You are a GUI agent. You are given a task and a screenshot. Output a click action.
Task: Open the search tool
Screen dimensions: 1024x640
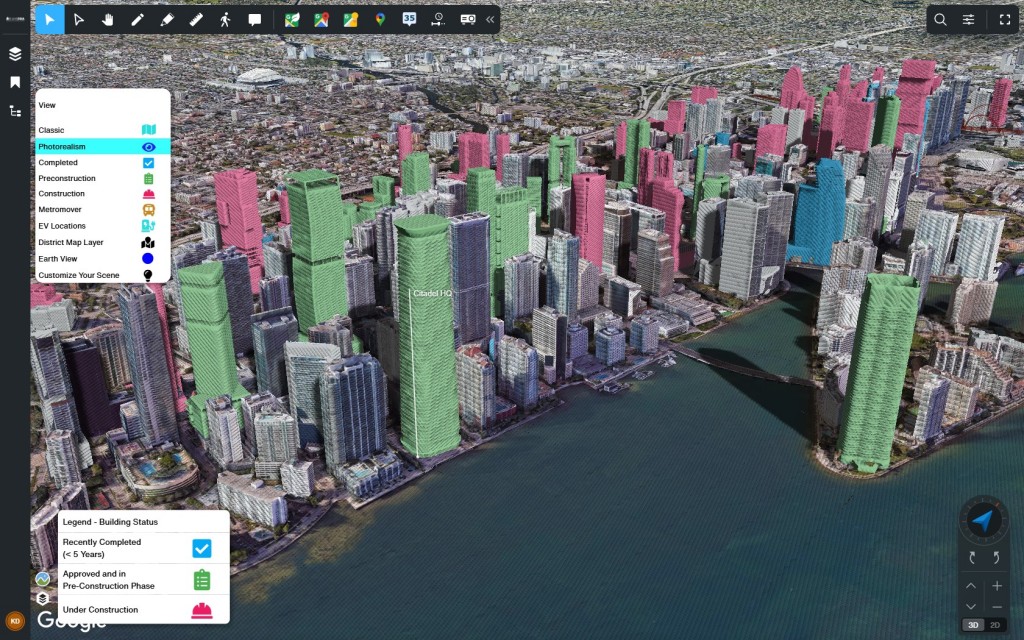click(941, 19)
